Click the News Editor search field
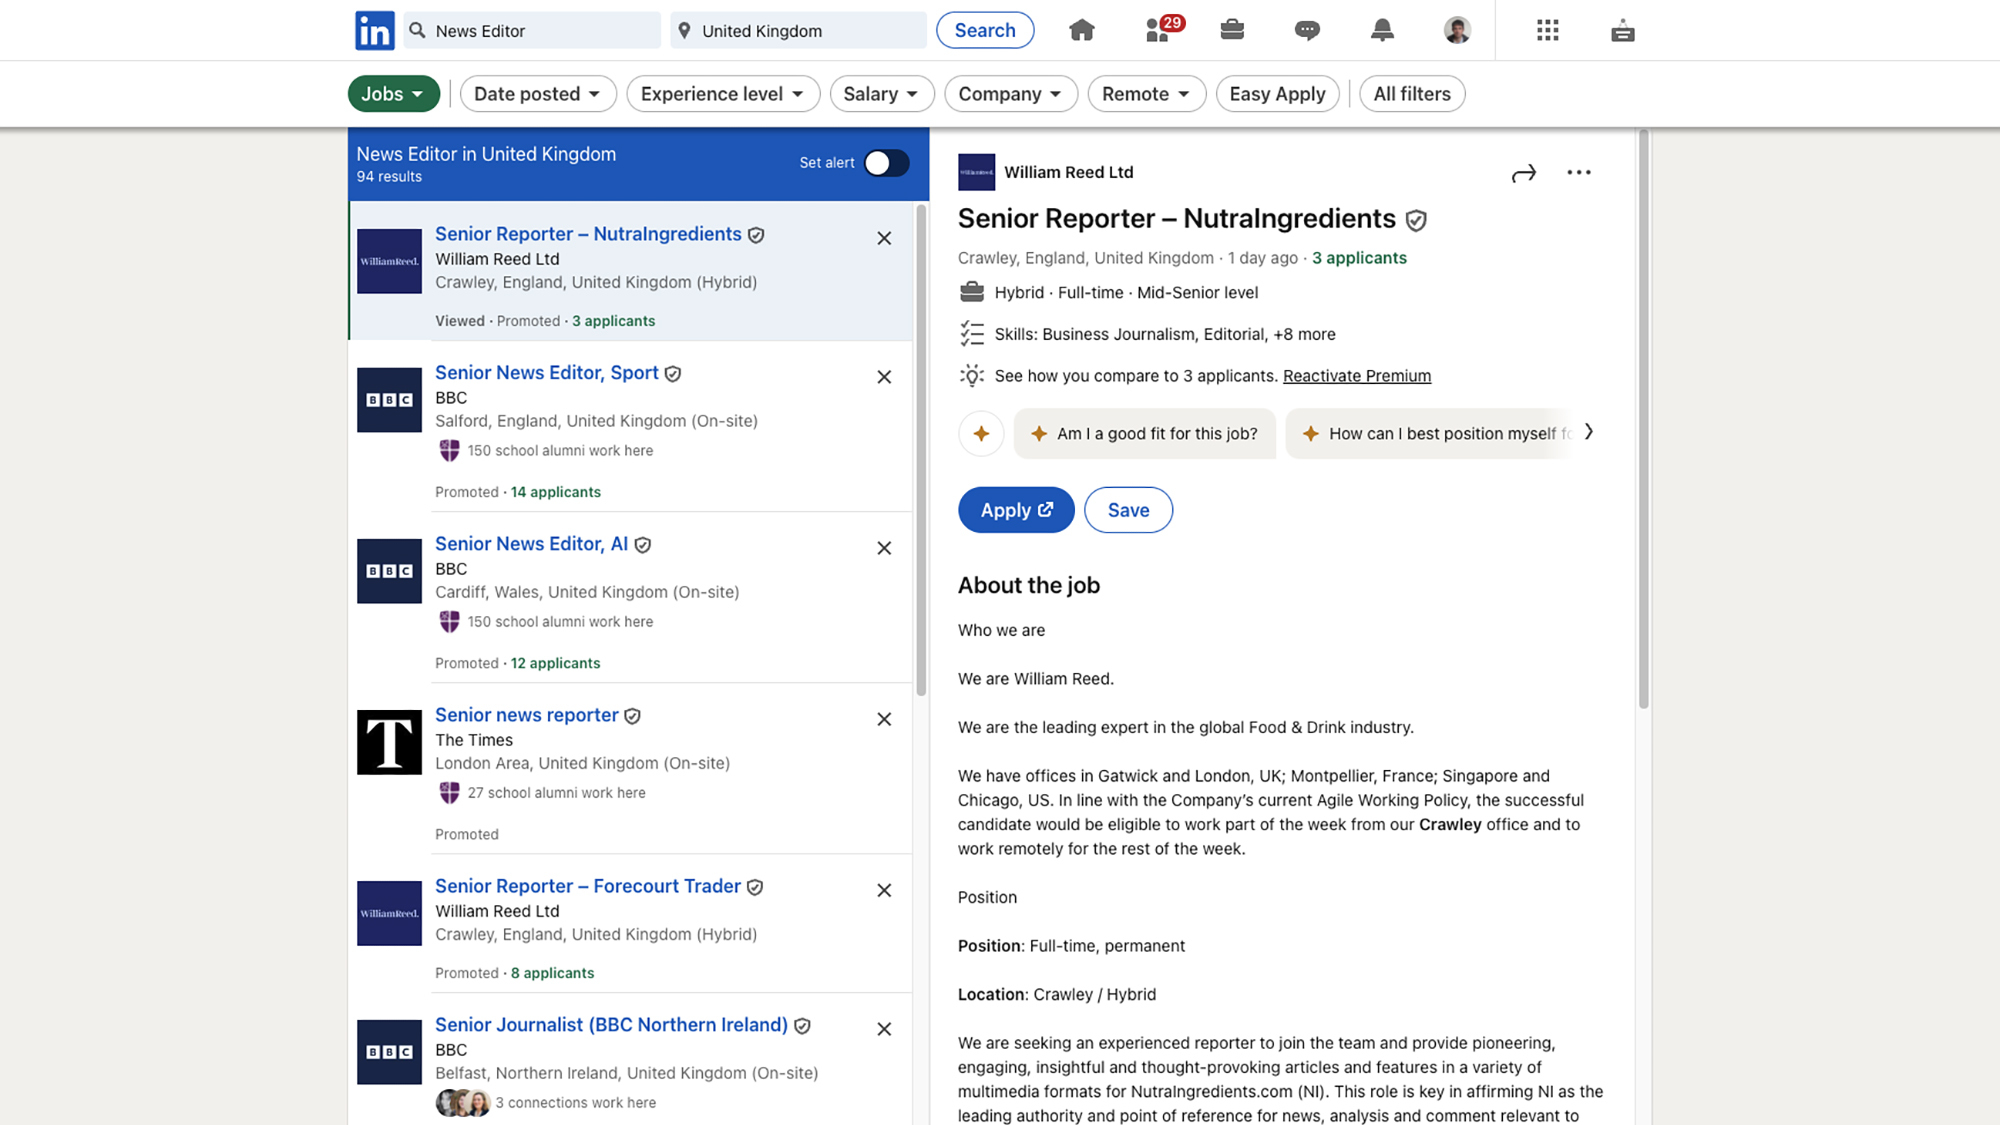Image resolution: width=2000 pixels, height=1125 pixels. 533,30
